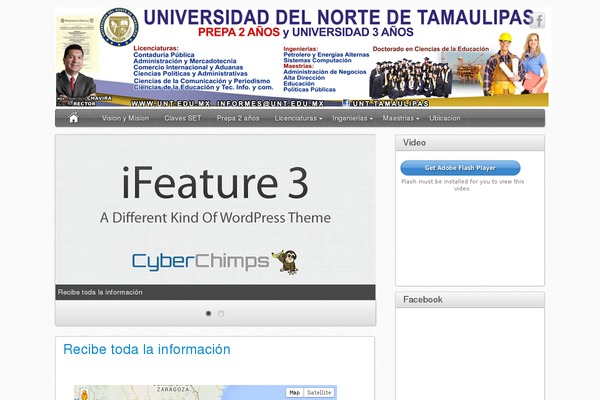Click the Facebook widget heading

coord(423,299)
